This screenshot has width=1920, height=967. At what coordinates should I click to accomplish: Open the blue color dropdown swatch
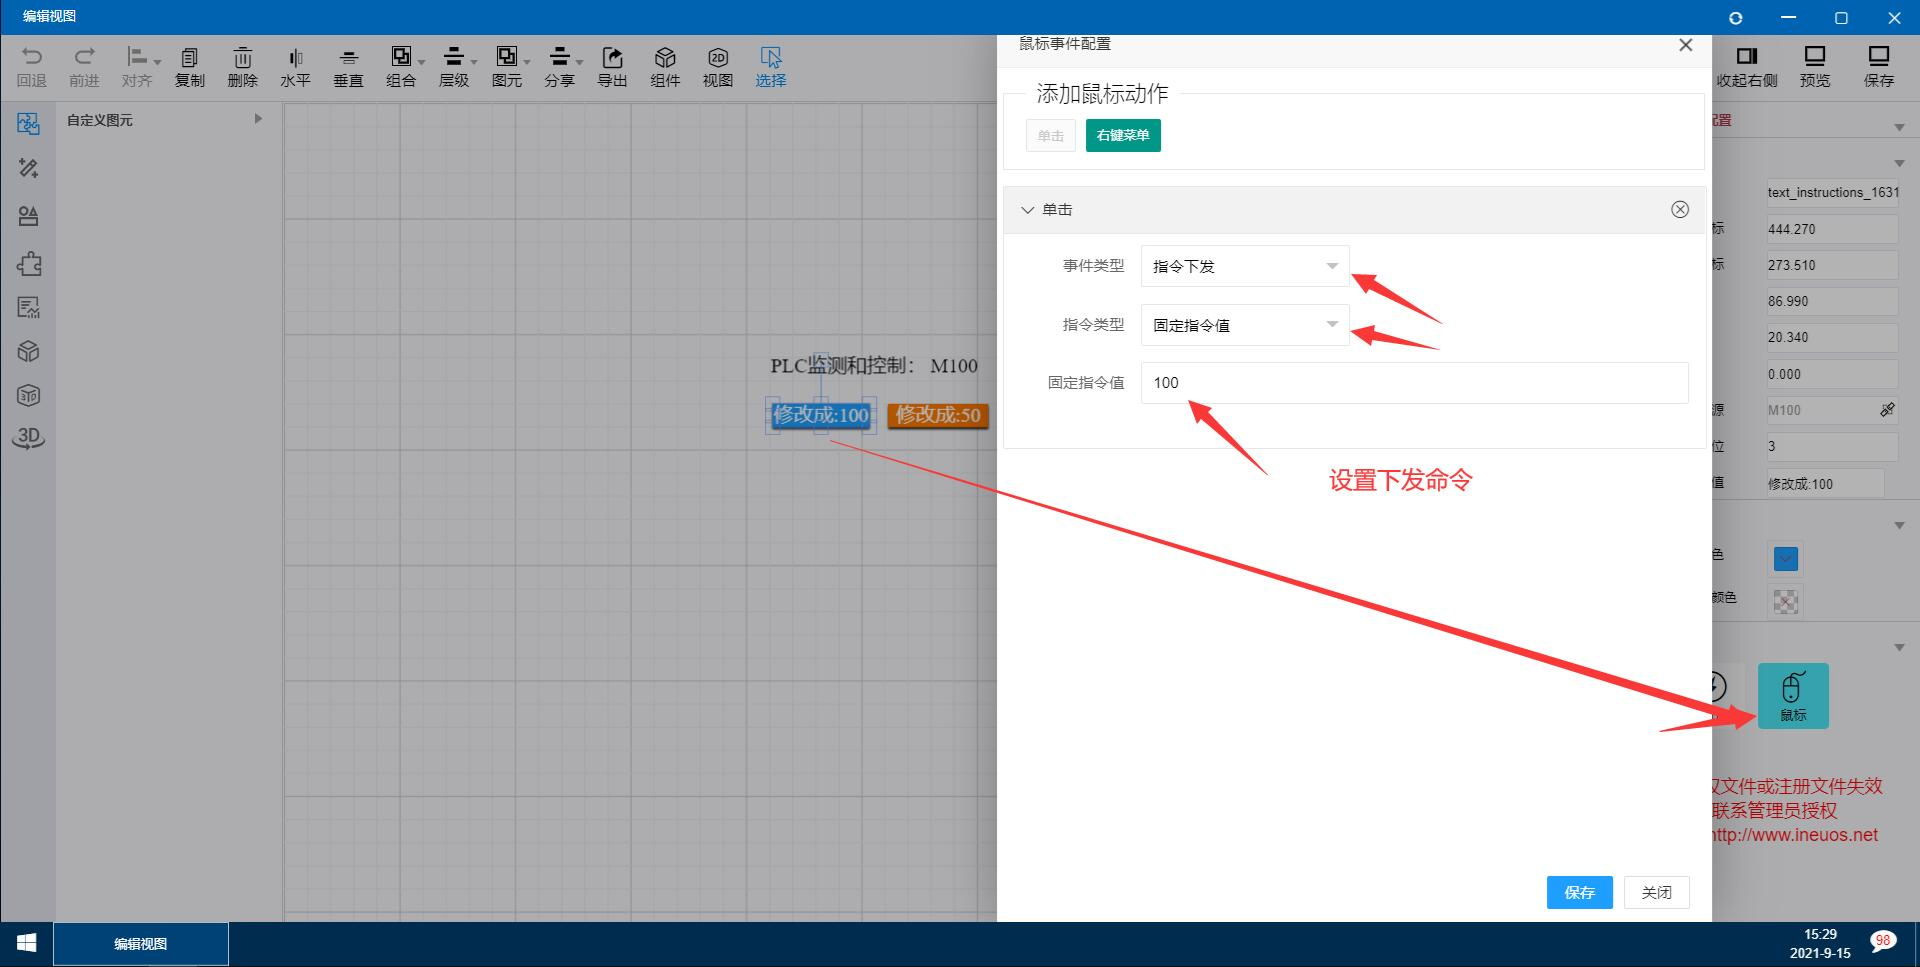1786,558
